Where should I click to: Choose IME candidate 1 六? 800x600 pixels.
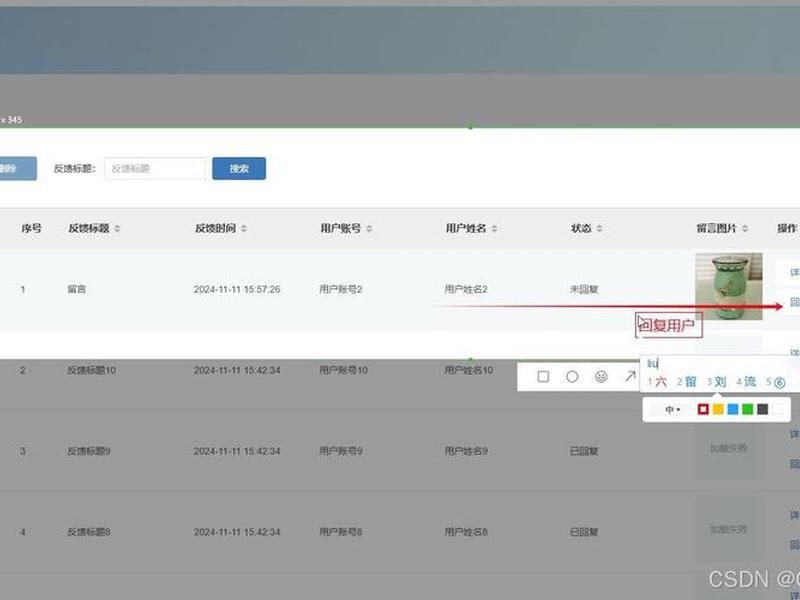point(657,382)
